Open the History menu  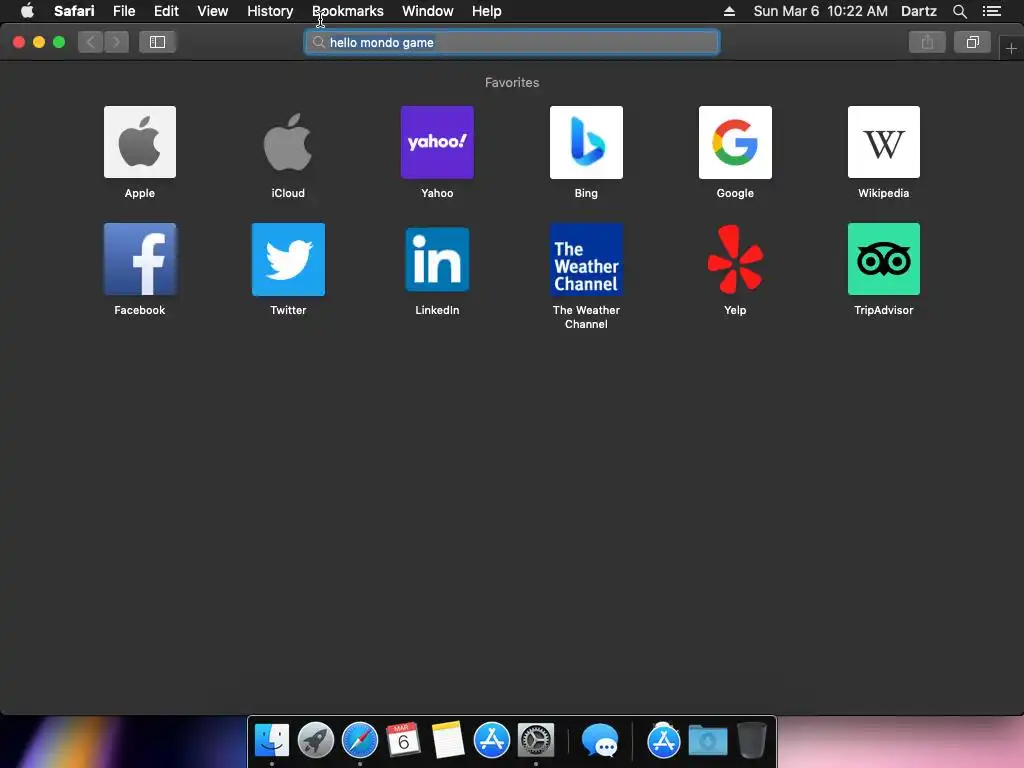(x=270, y=11)
